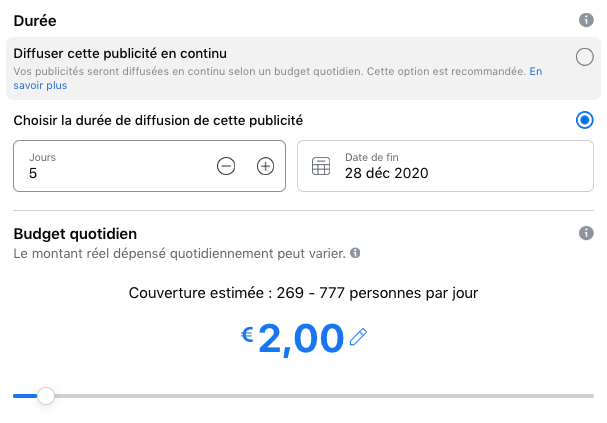Edit budget using the pencil icon
The height and width of the screenshot is (423, 607).
point(358,337)
